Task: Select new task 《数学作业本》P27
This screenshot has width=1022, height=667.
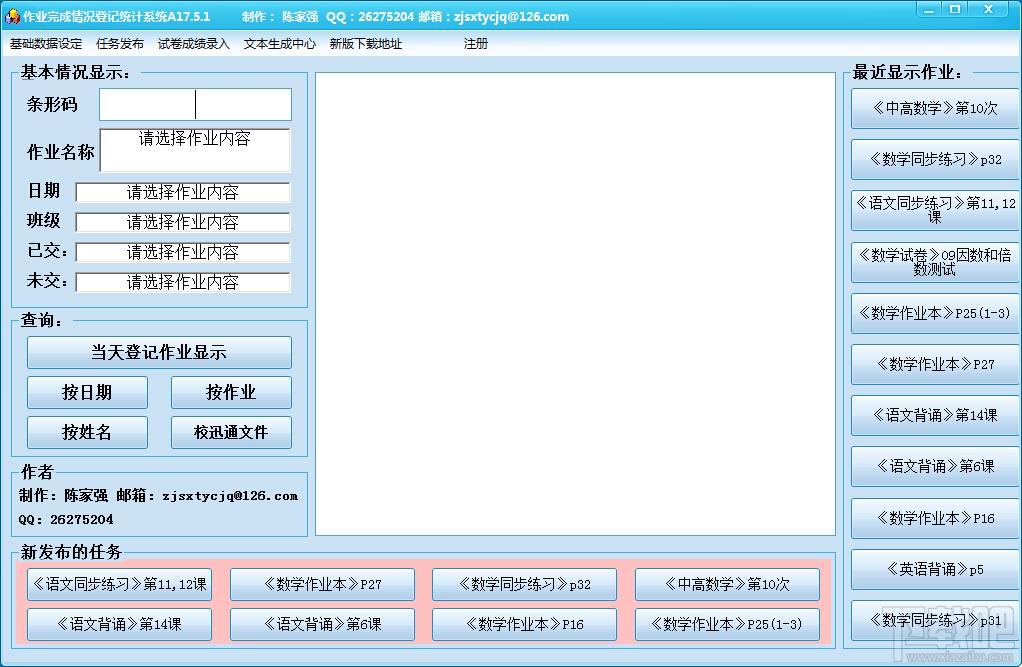Action: click(x=322, y=584)
